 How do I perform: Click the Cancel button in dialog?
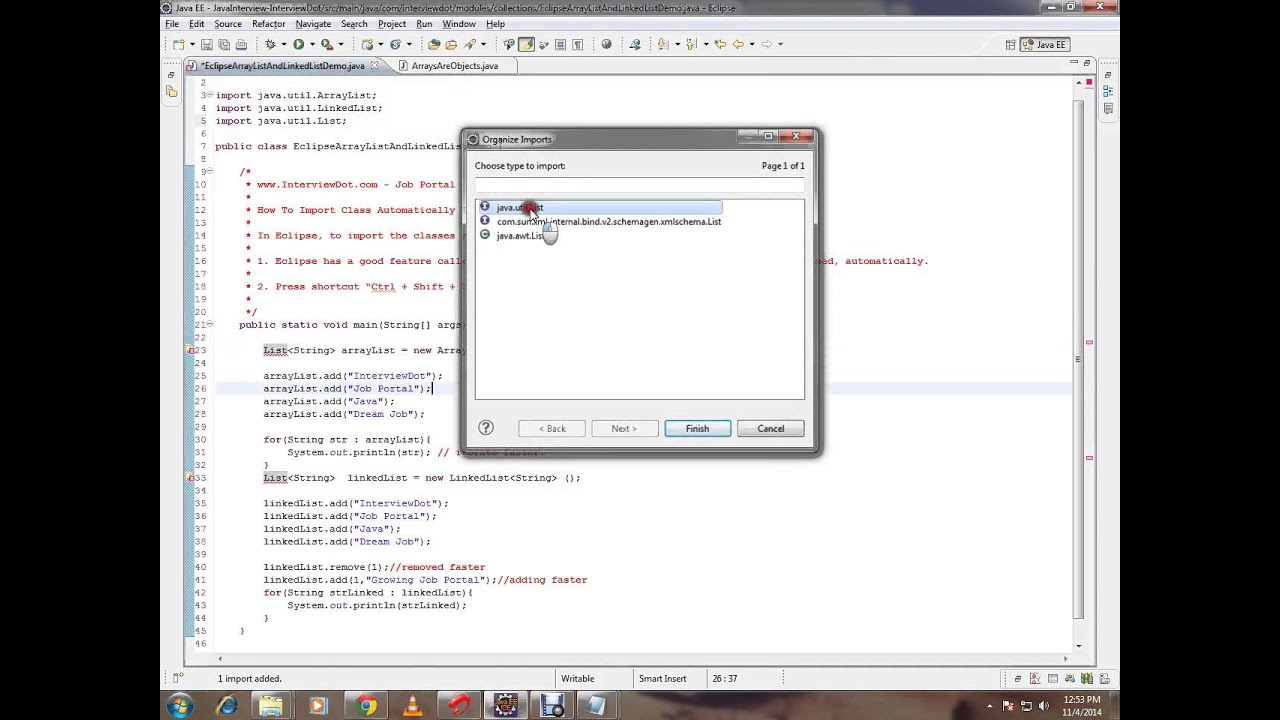coord(771,429)
